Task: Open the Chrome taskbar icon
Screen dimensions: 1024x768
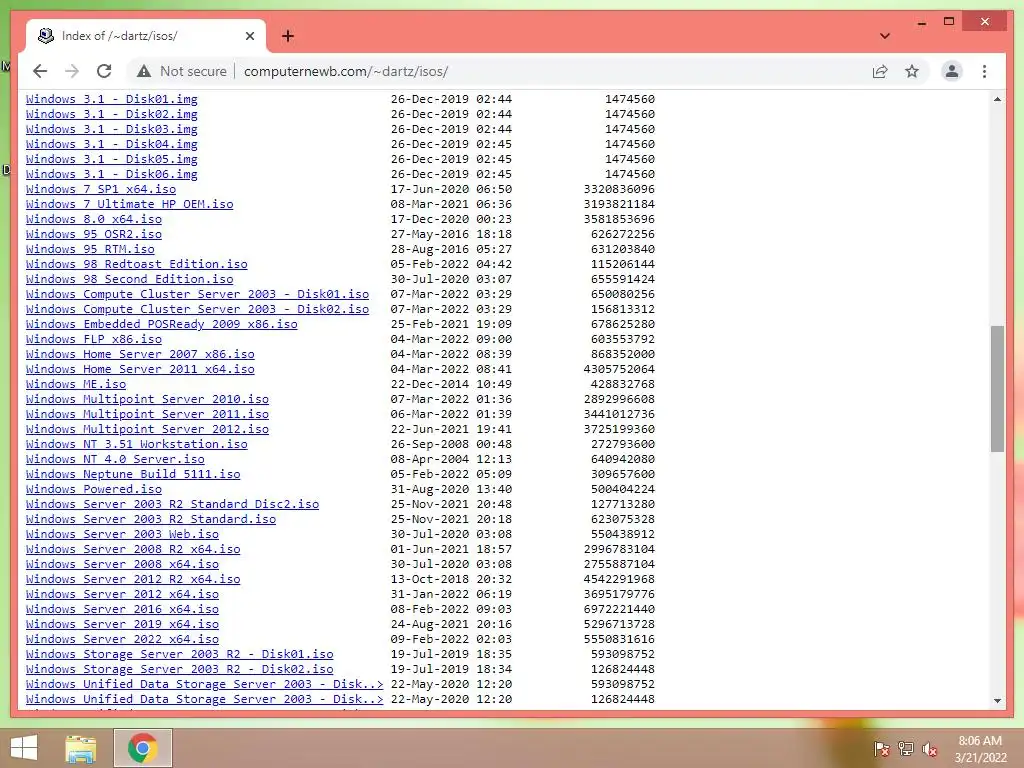Action: (143, 748)
